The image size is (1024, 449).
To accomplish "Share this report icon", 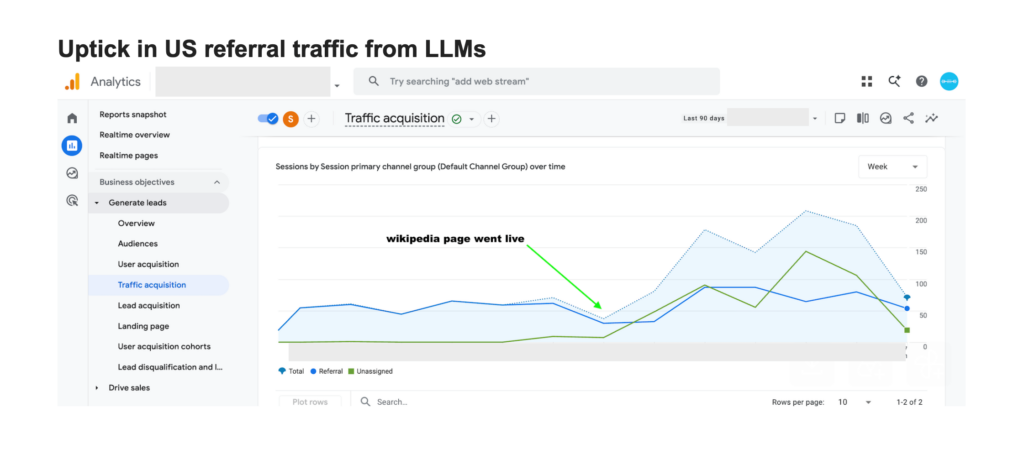I will point(908,118).
